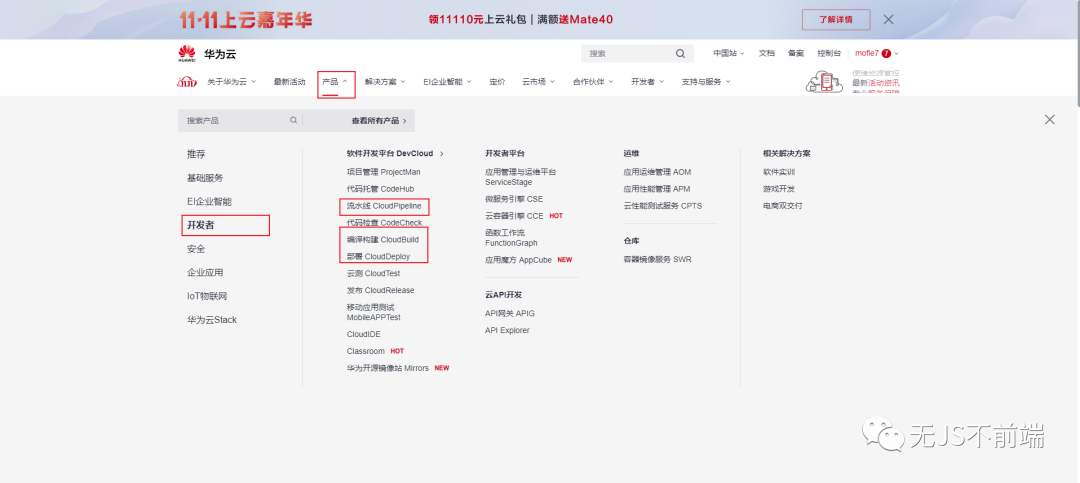Select the 基础服务 category

[205, 178]
